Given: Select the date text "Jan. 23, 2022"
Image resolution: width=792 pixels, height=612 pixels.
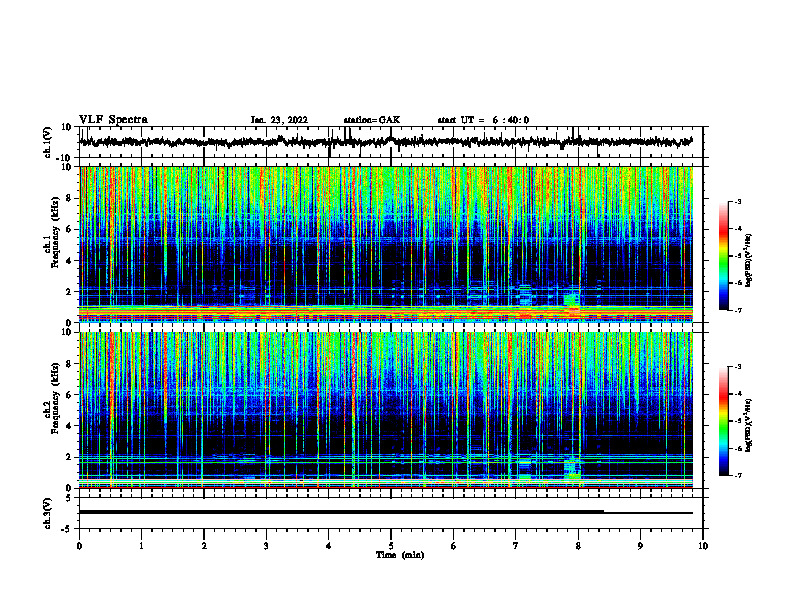Looking at the screenshot, I should tap(279, 120).
